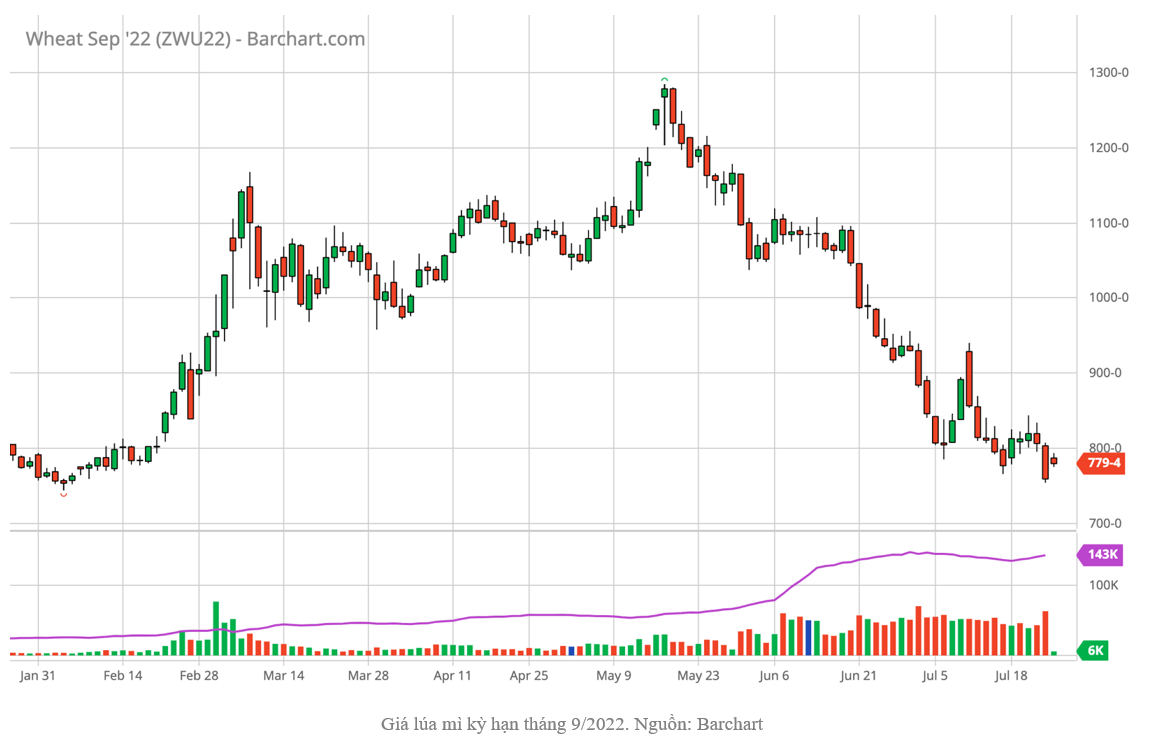The image size is (1176, 749).
Task: Click the chart title Wheat Sep '22 (ZWU22)
Action: [195, 39]
